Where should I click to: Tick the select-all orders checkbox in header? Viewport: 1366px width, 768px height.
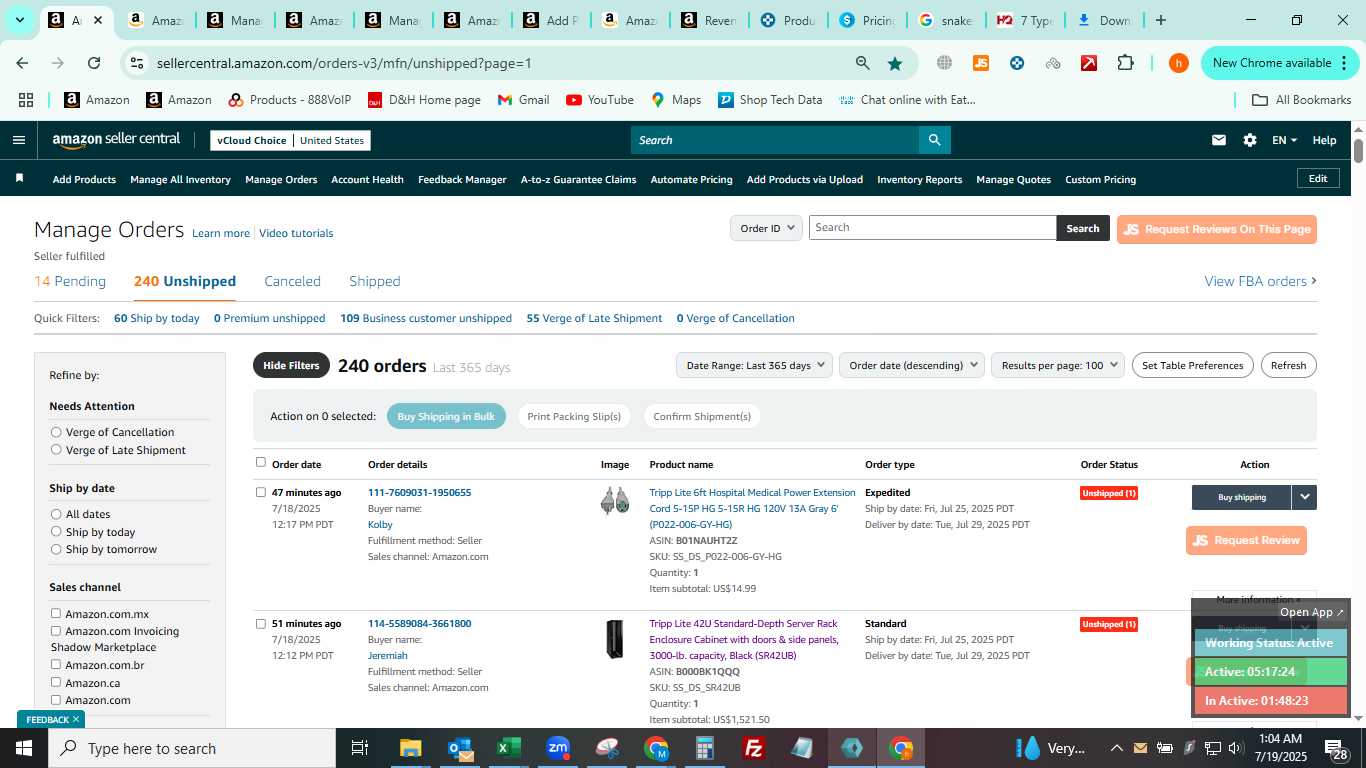(261, 462)
